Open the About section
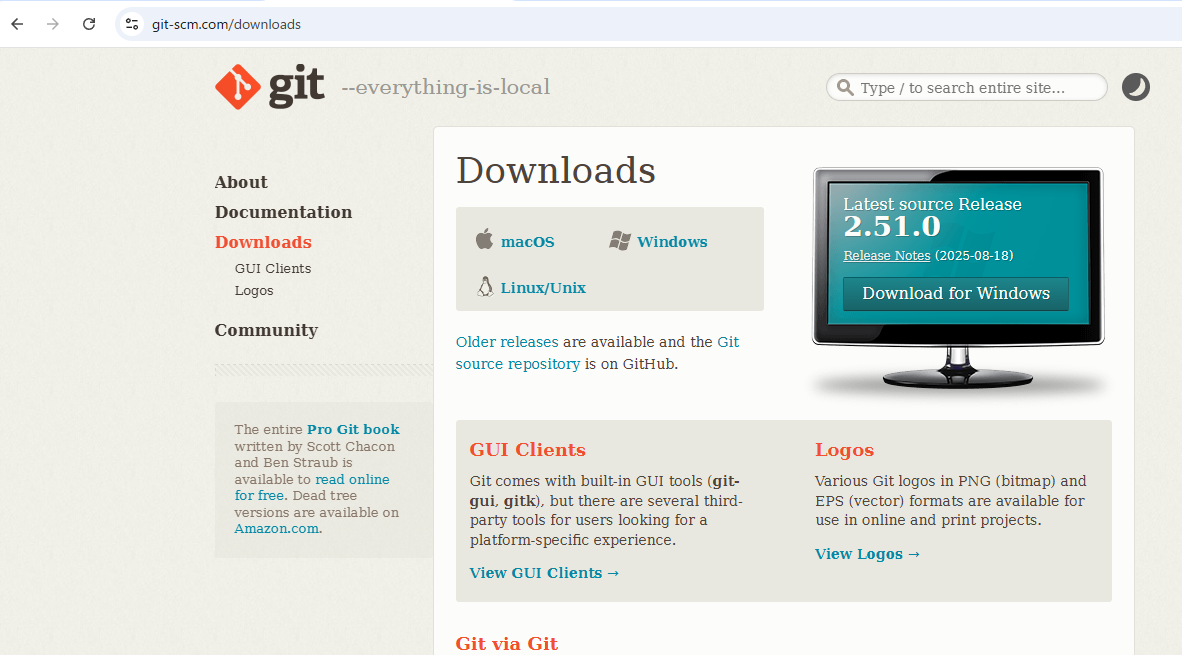This screenshot has height=655, width=1182. 241,182
